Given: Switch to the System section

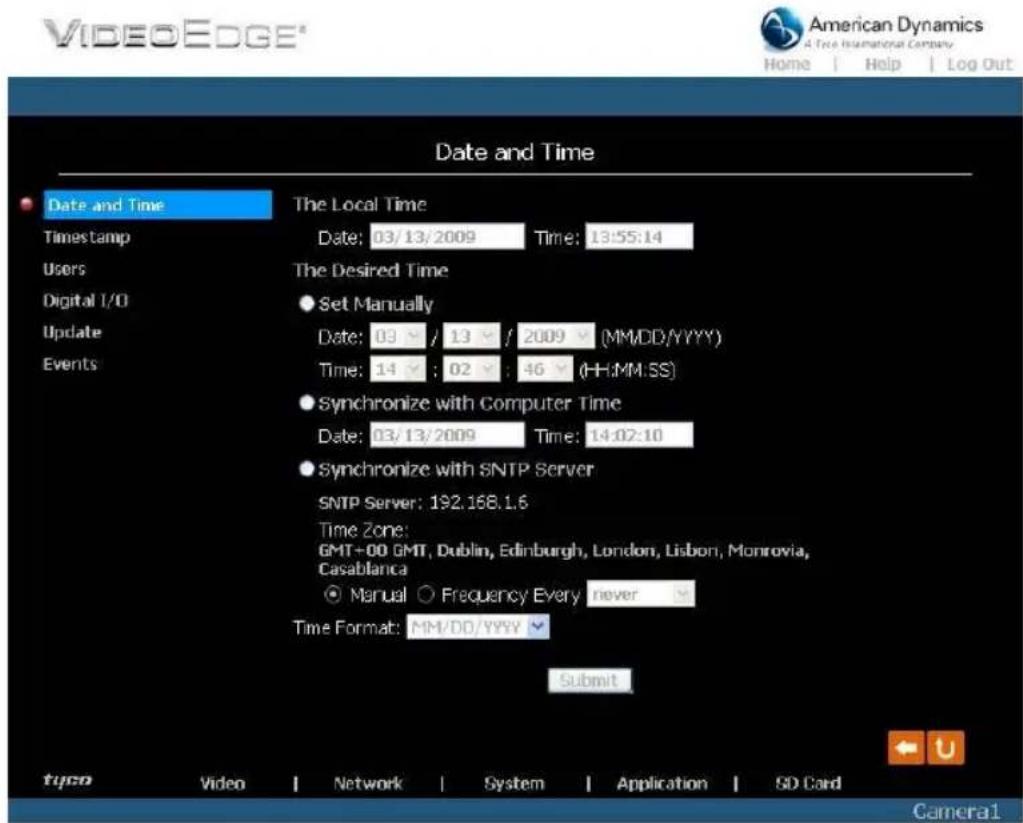Looking at the screenshot, I should (x=514, y=783).
